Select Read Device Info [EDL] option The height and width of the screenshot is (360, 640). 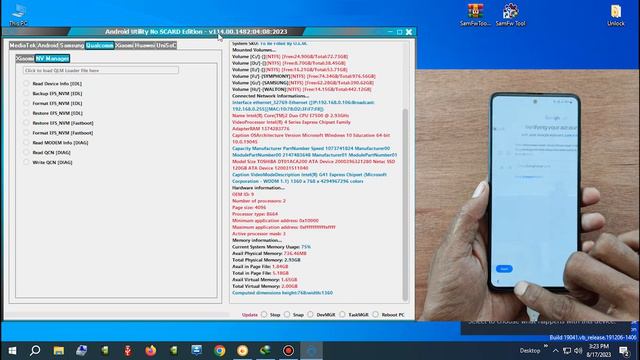[x=53, y=84]
